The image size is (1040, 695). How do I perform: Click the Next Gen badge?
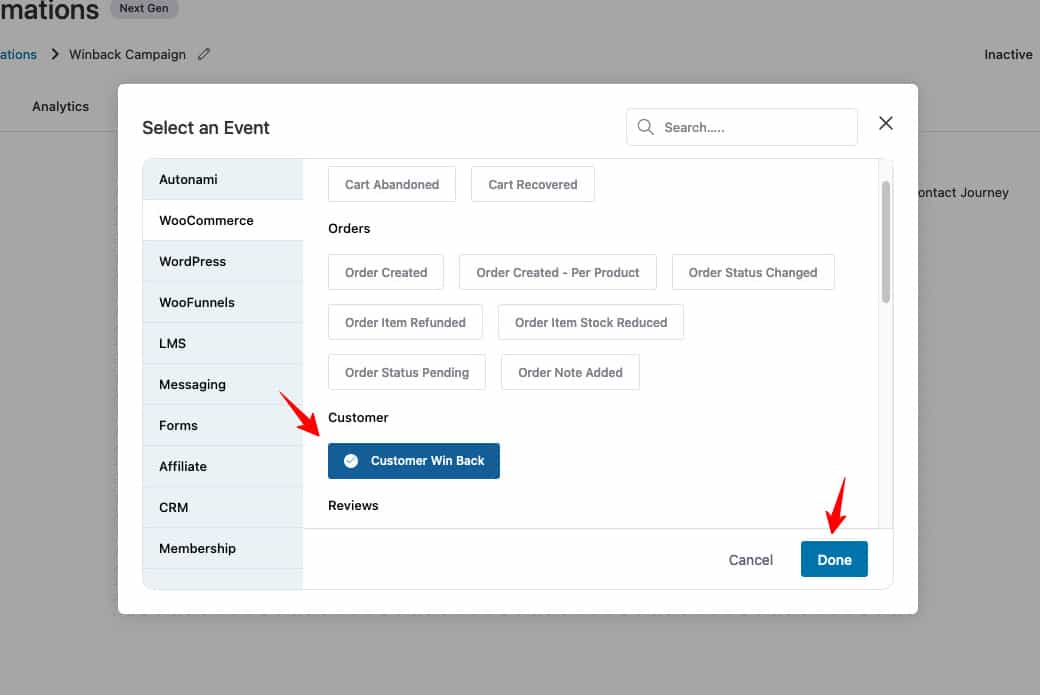click(x=144, y=9)
